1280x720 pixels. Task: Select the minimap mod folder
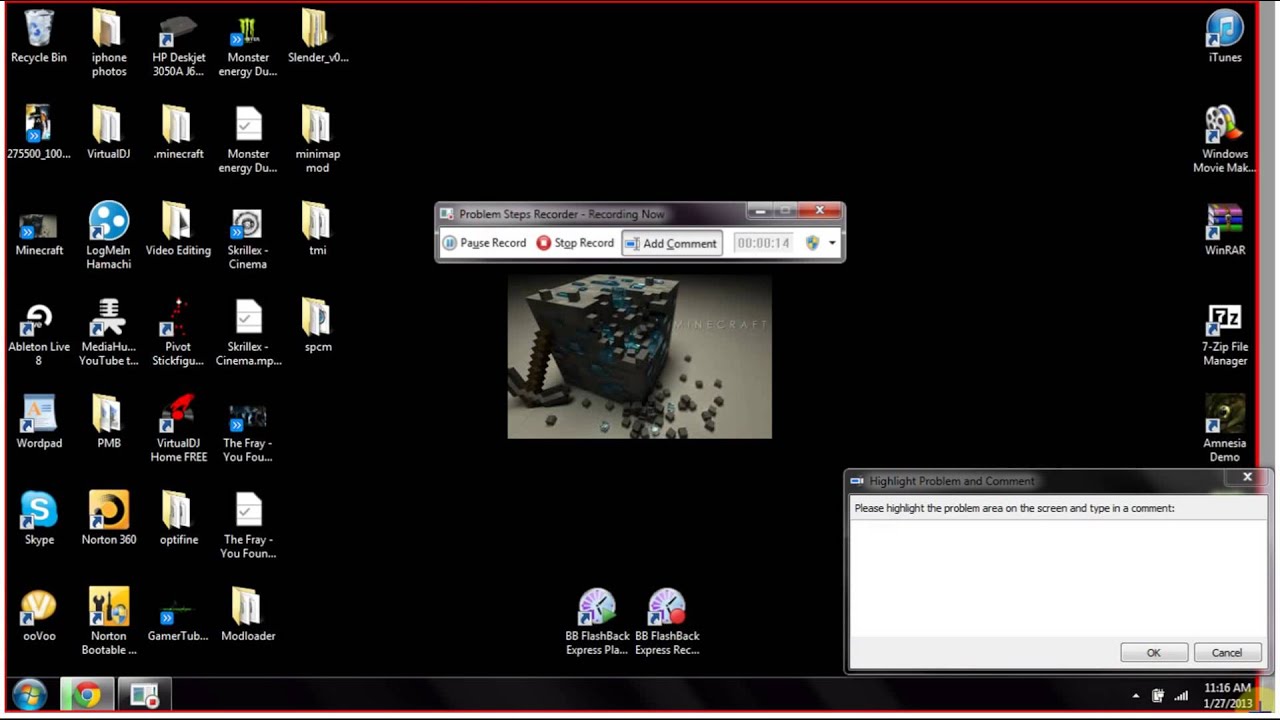pos(318,140)
